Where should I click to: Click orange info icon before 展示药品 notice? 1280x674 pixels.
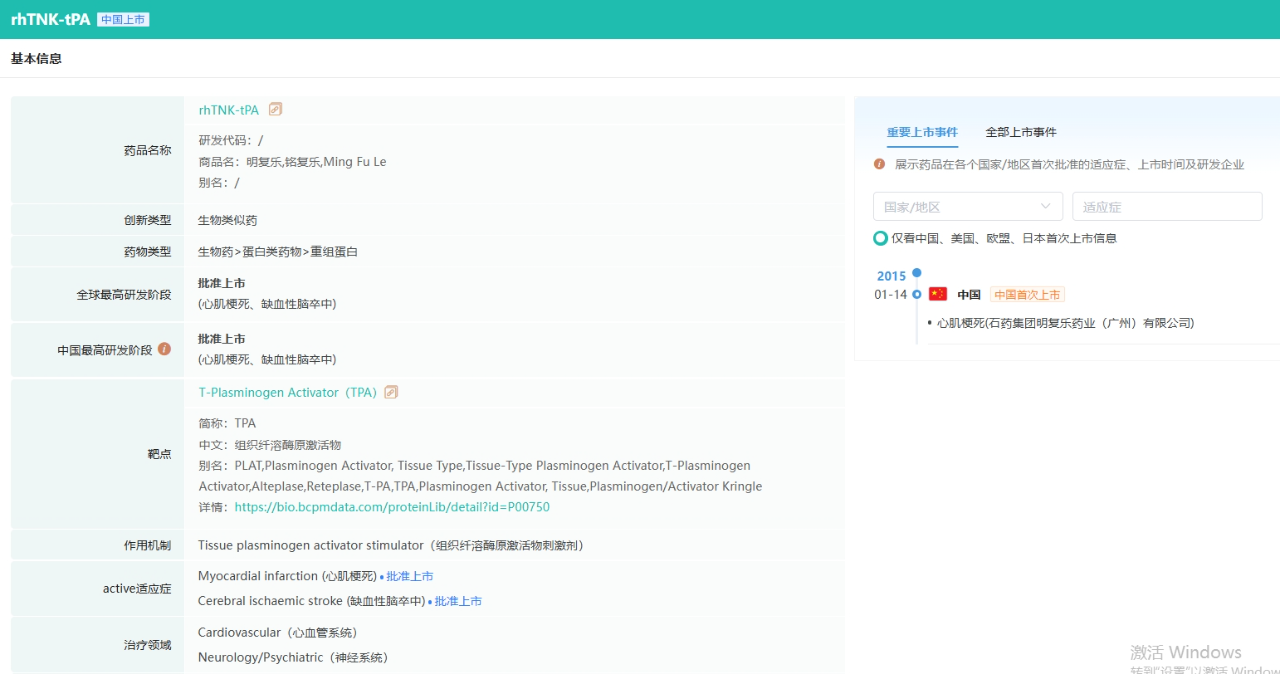[x=880, y=164]
